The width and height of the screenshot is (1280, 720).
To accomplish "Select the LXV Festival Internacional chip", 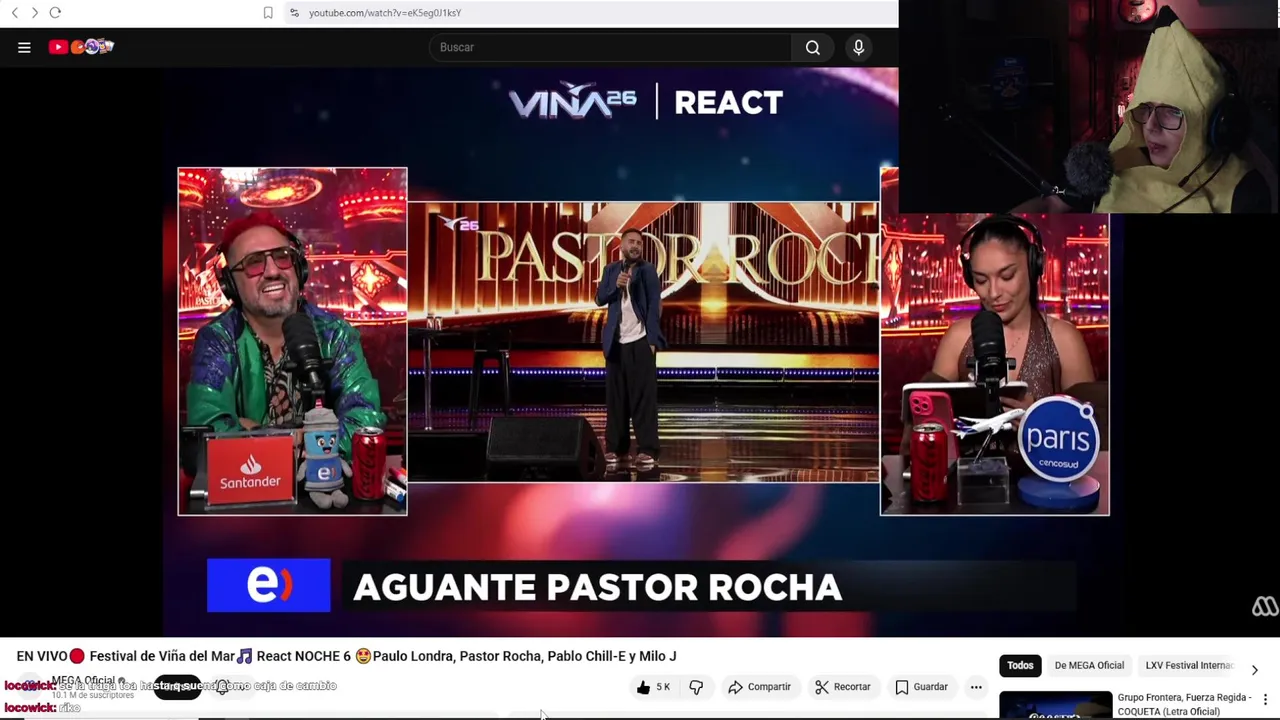I will (1189, 665).
